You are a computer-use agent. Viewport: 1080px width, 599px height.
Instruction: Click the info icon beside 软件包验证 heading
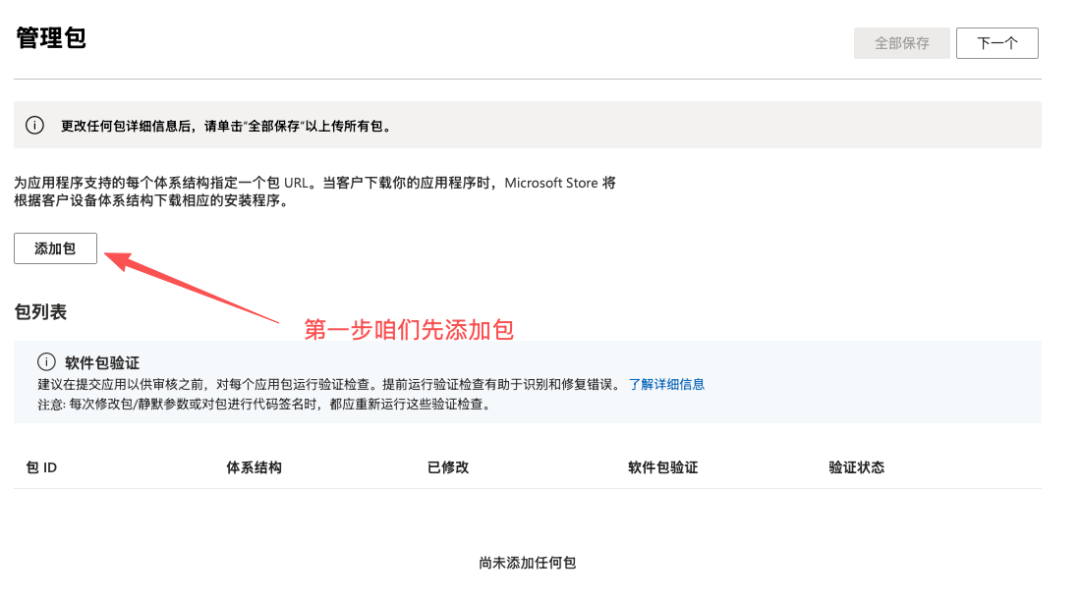tap(46, 361)
